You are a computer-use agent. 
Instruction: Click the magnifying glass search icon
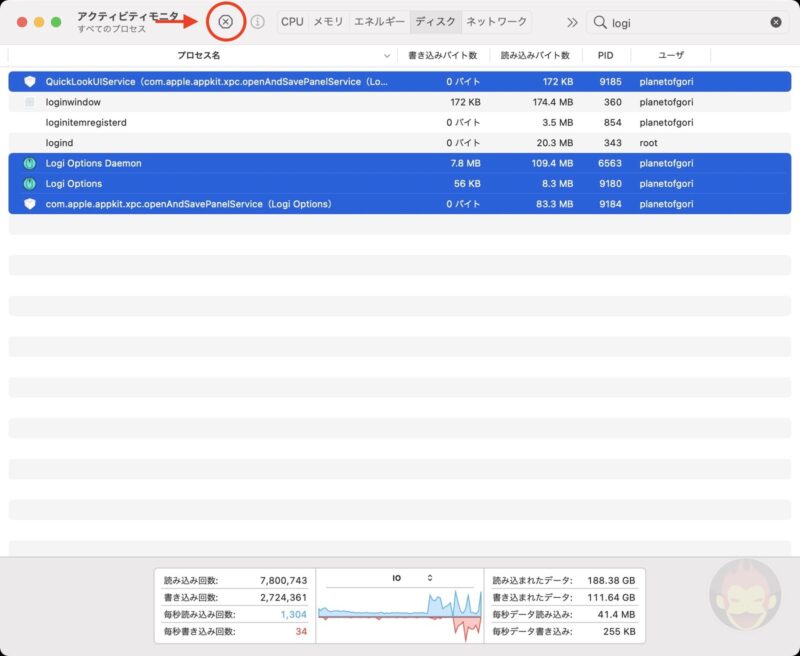tap(600, 22)
